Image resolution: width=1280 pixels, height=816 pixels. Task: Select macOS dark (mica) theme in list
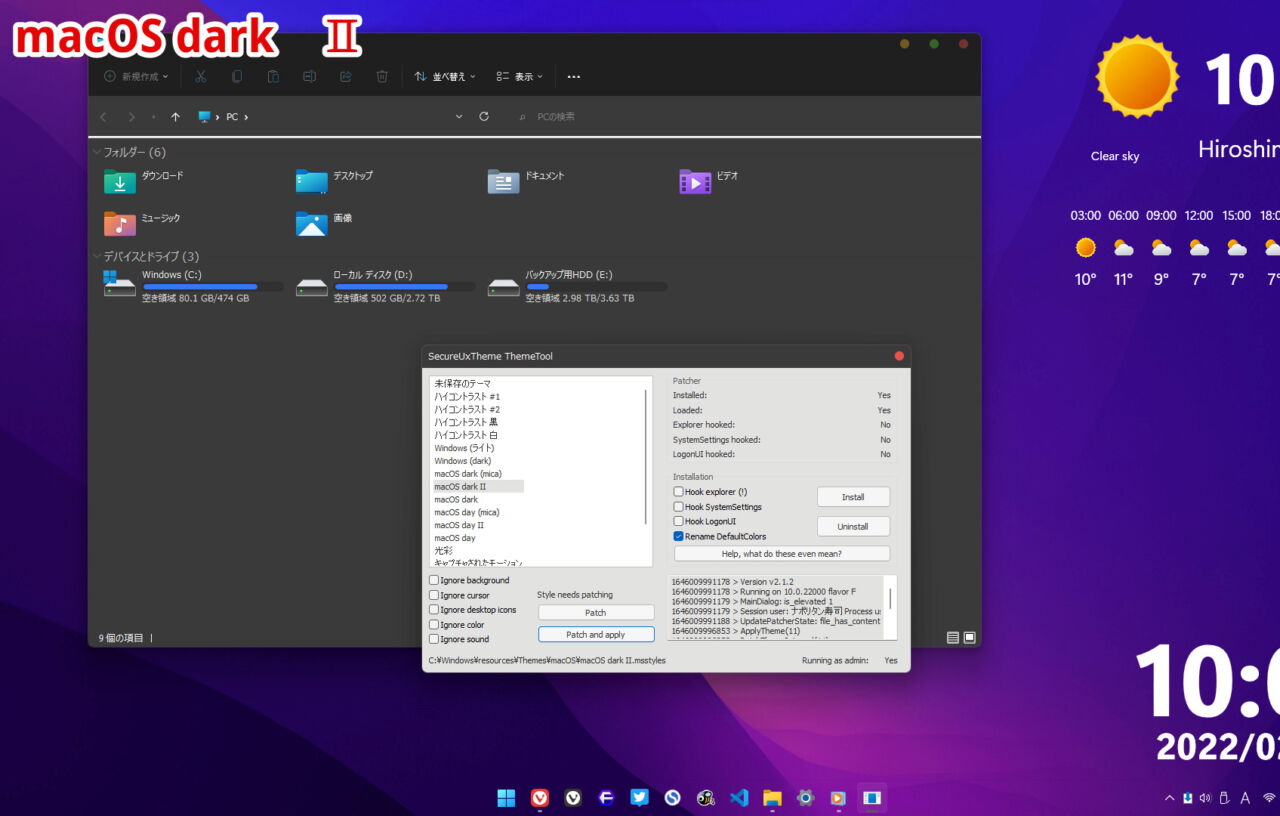[468, 474]
